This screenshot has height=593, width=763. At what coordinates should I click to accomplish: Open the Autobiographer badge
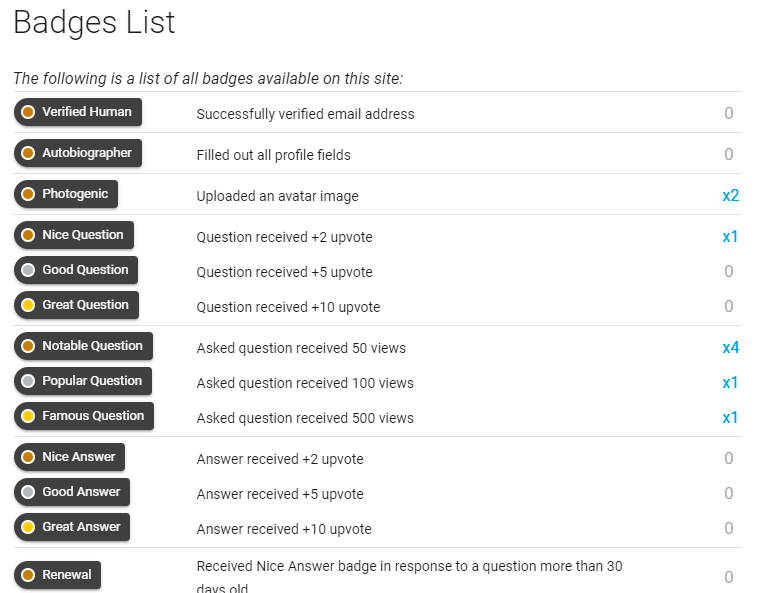[x=78, y=153]
